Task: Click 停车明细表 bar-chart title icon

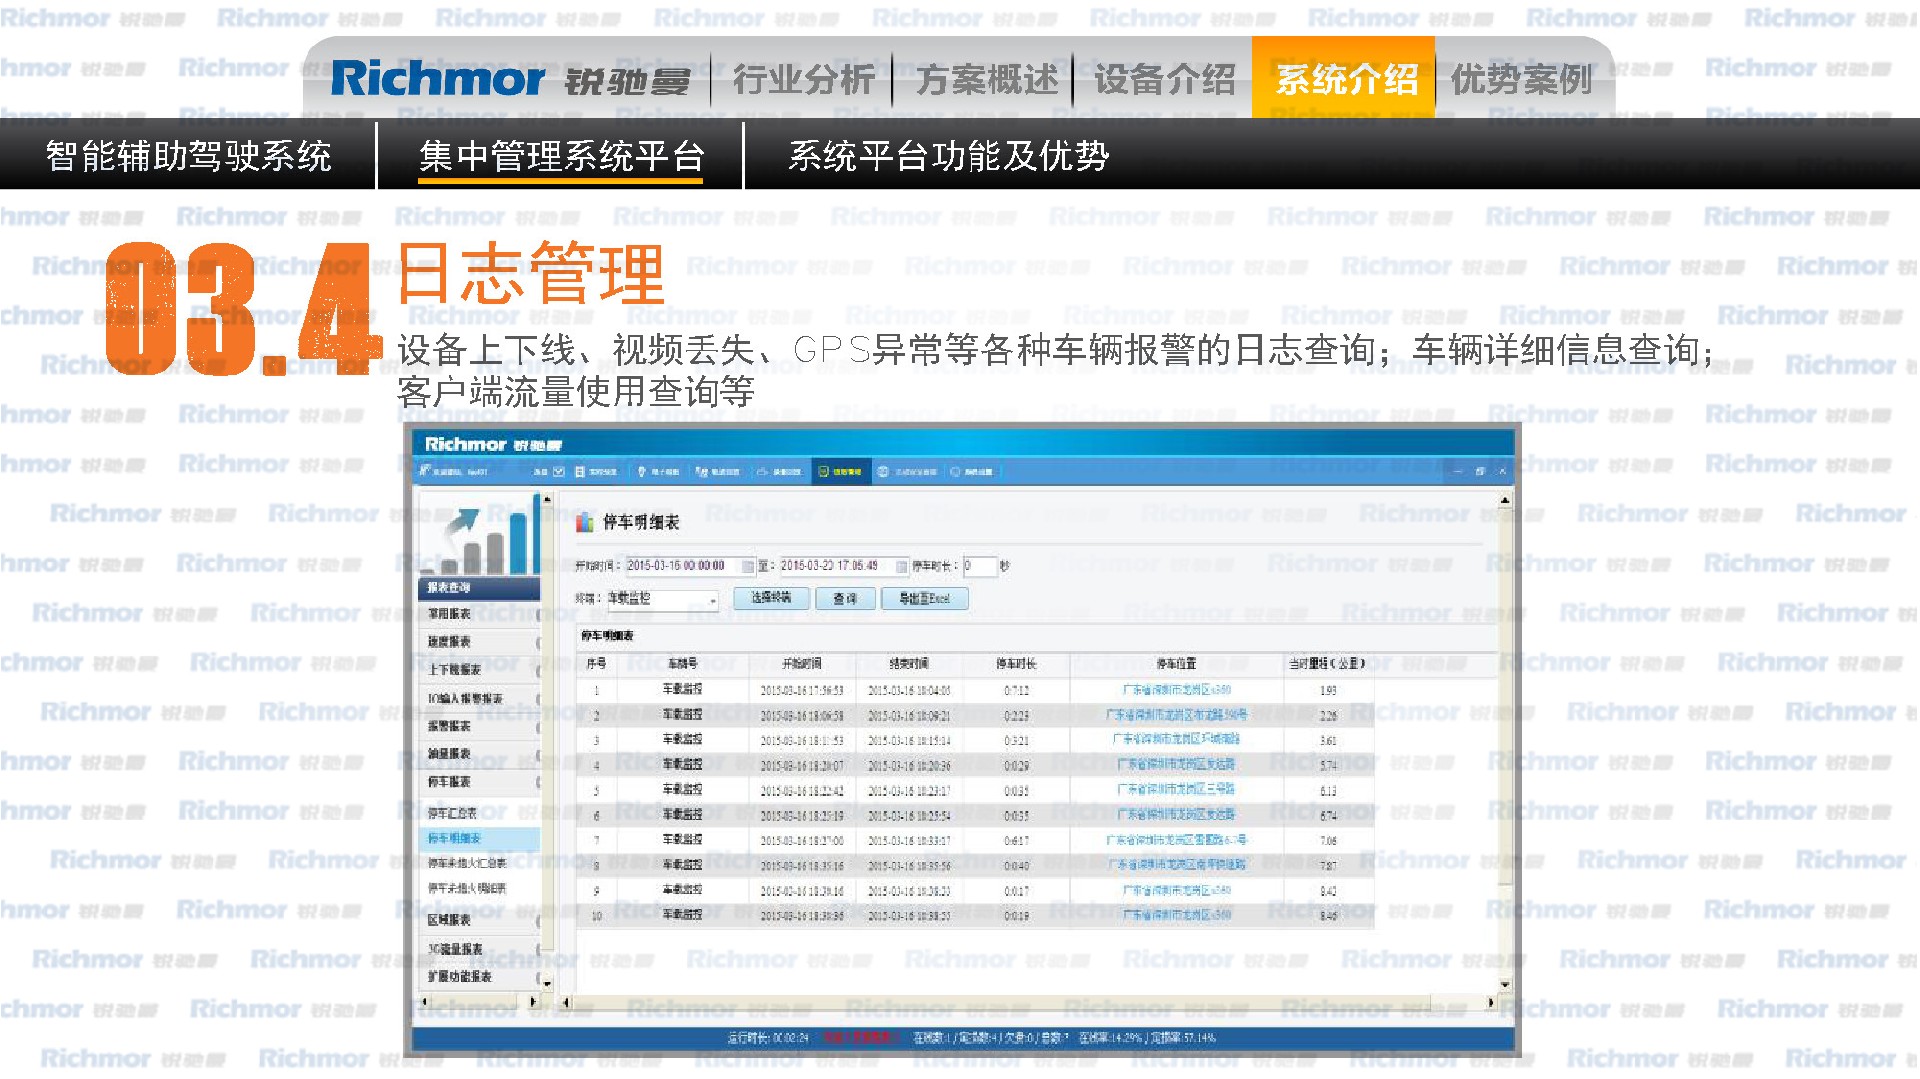Action: (586, 522)
